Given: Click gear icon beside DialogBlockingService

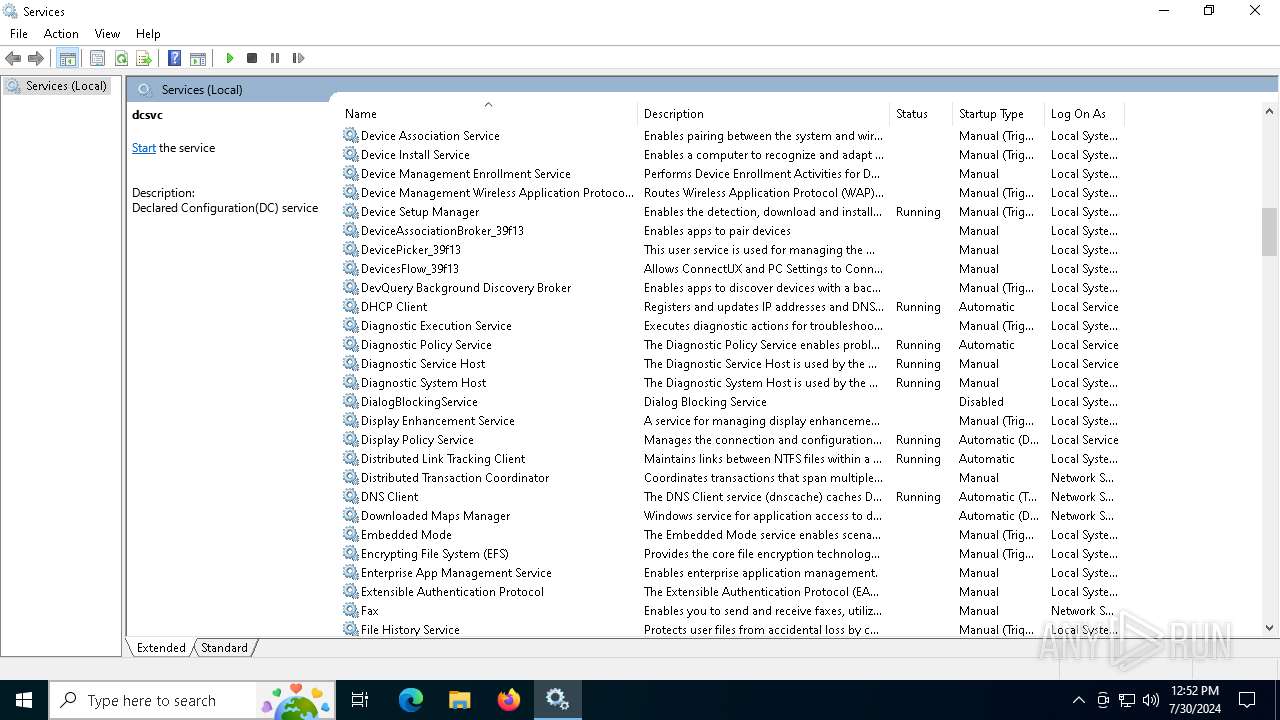Looking at the screenshot, I should (x=351, y=402).
